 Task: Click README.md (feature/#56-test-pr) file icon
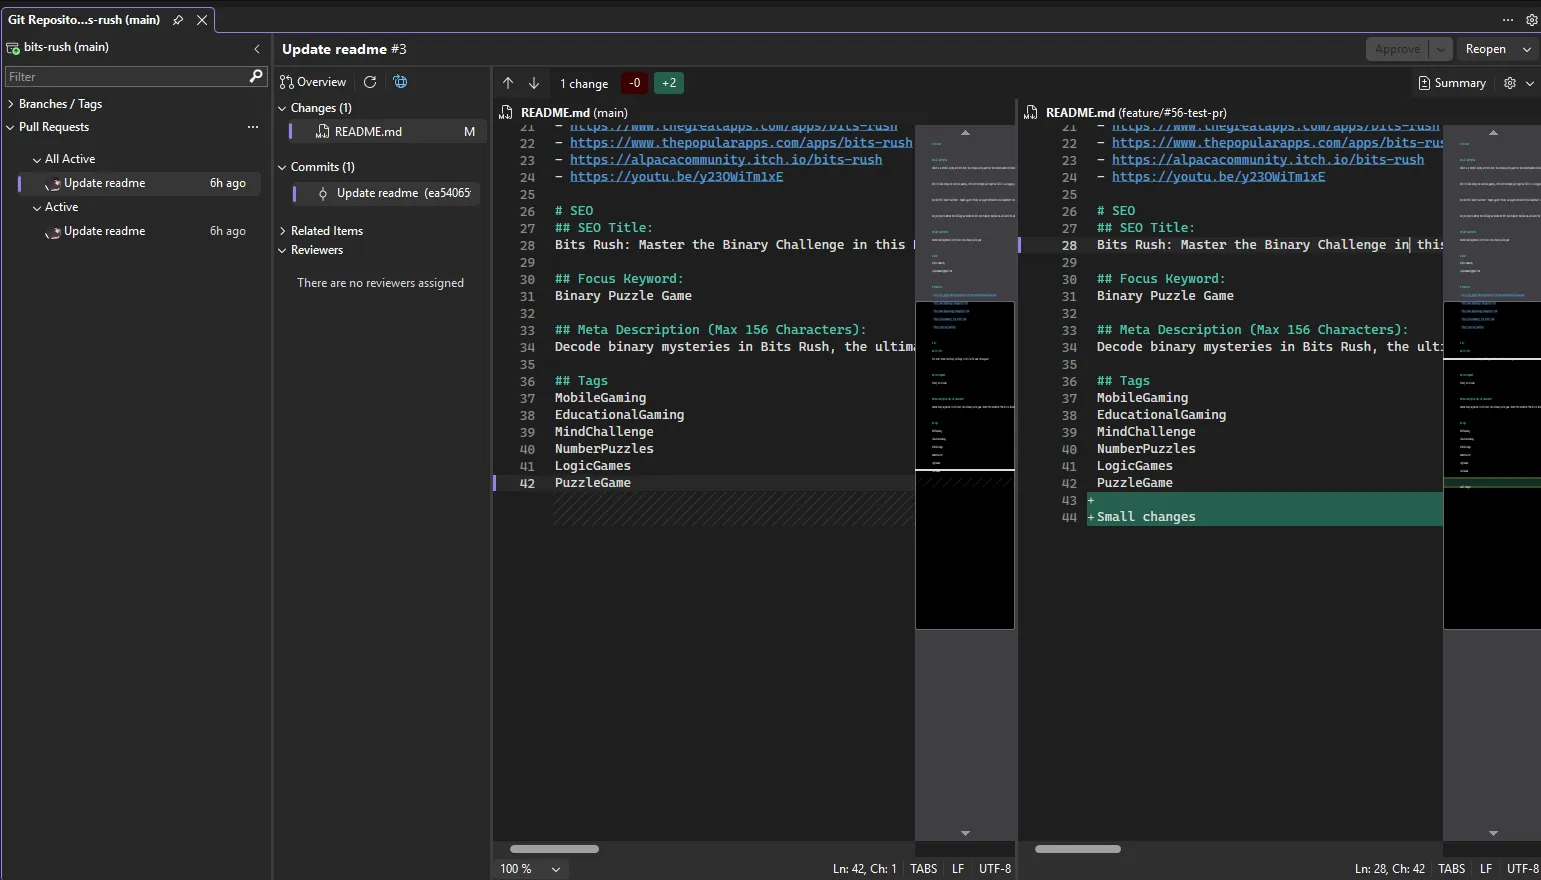click(1031, 112)
